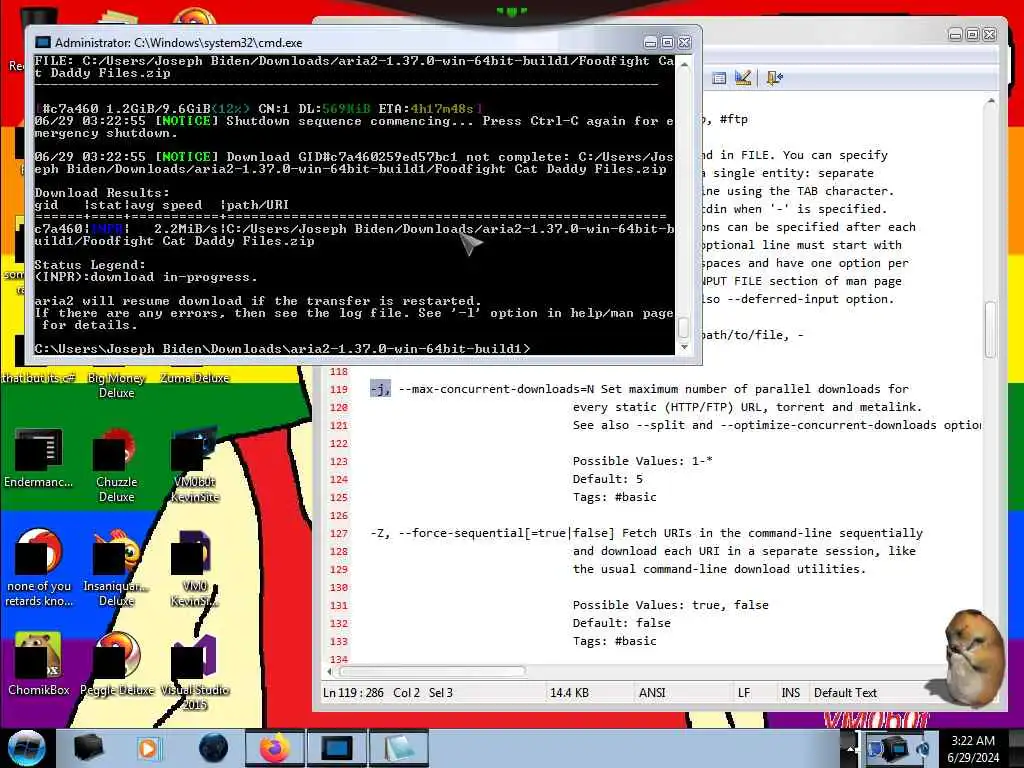Switch to Firefox from the taskbar
The height and width of the screenshot is (768, 1024).
point(275,748)
